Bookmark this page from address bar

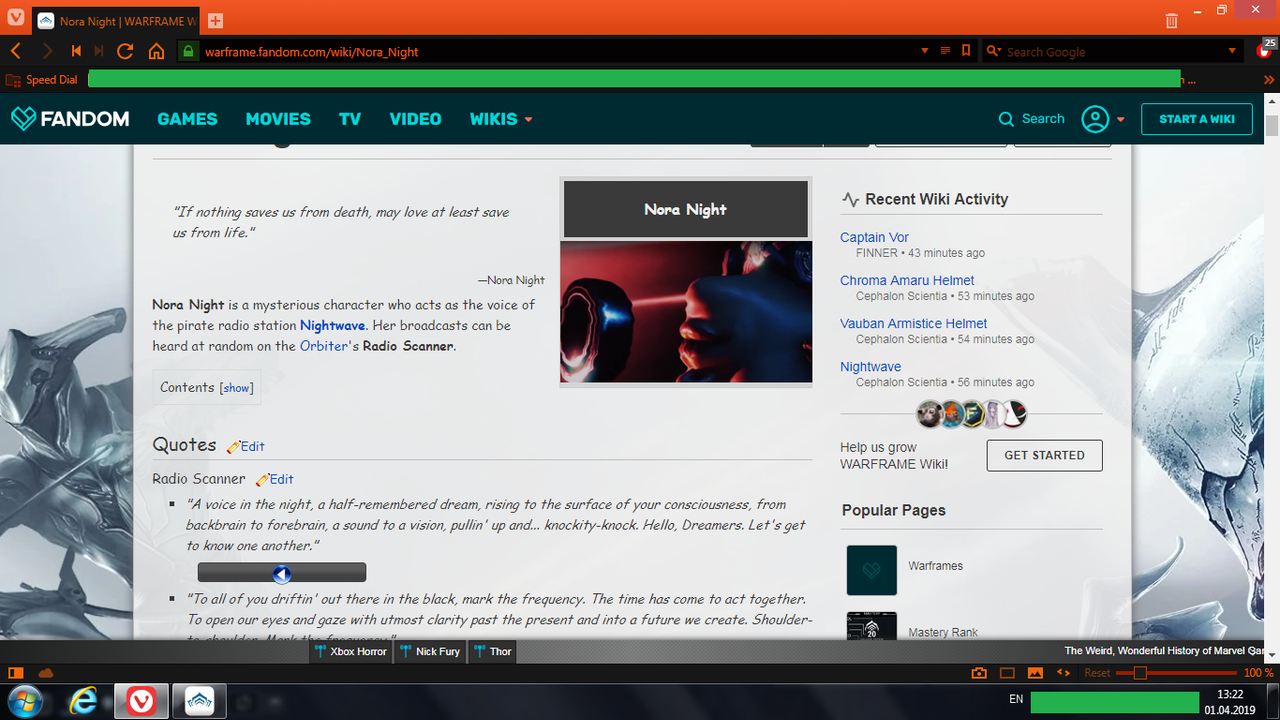click(966, 51)
